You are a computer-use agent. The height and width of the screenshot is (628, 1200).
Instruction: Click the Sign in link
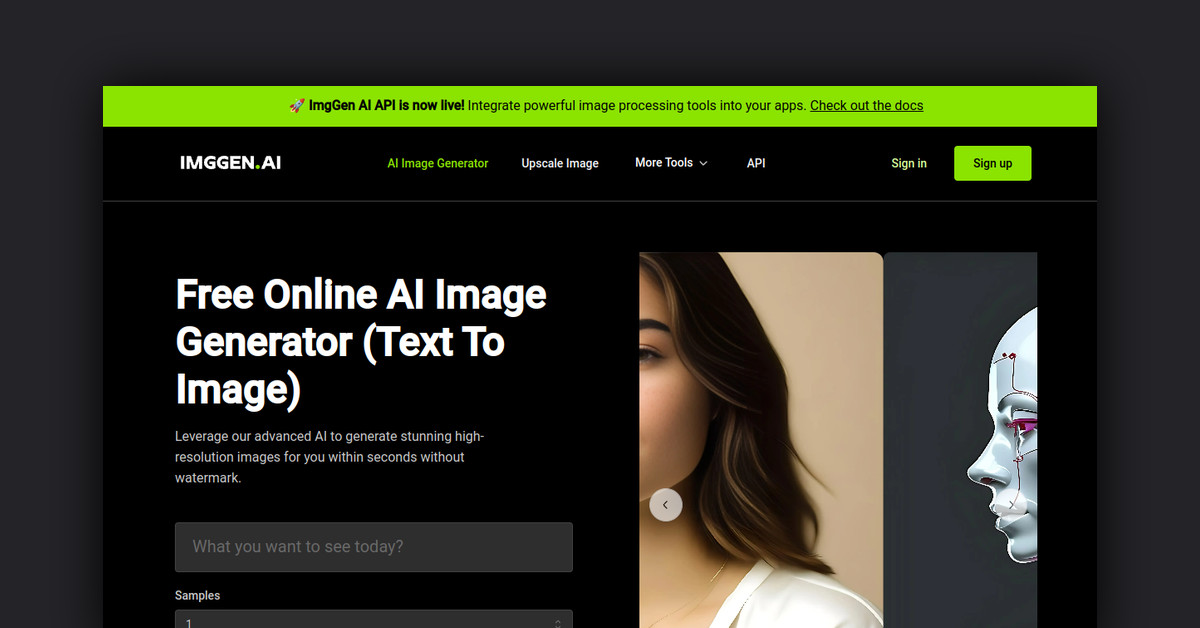click(x=909, y=163)
